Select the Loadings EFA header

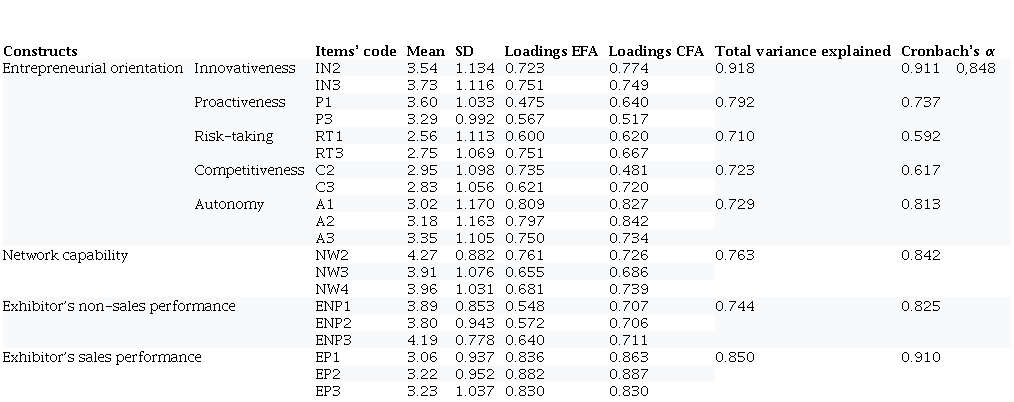coord(551,51)
